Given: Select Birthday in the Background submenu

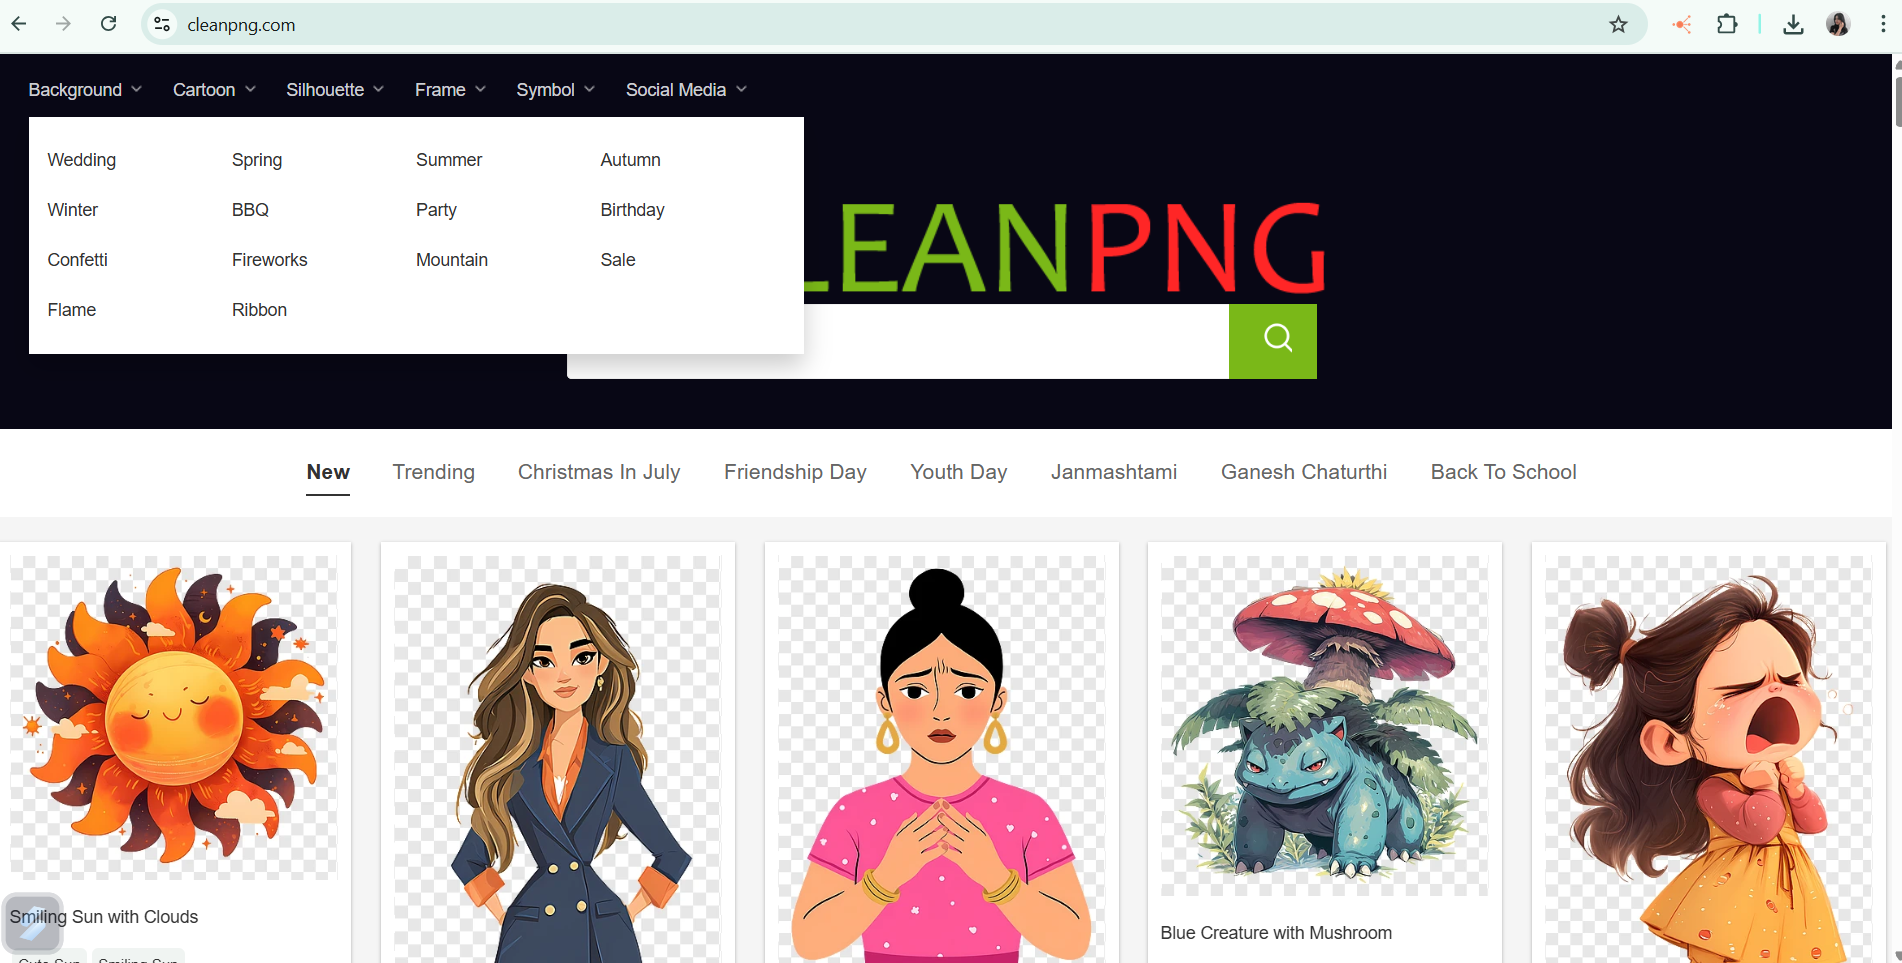Looking at the screenshot, I should point(632,210).
